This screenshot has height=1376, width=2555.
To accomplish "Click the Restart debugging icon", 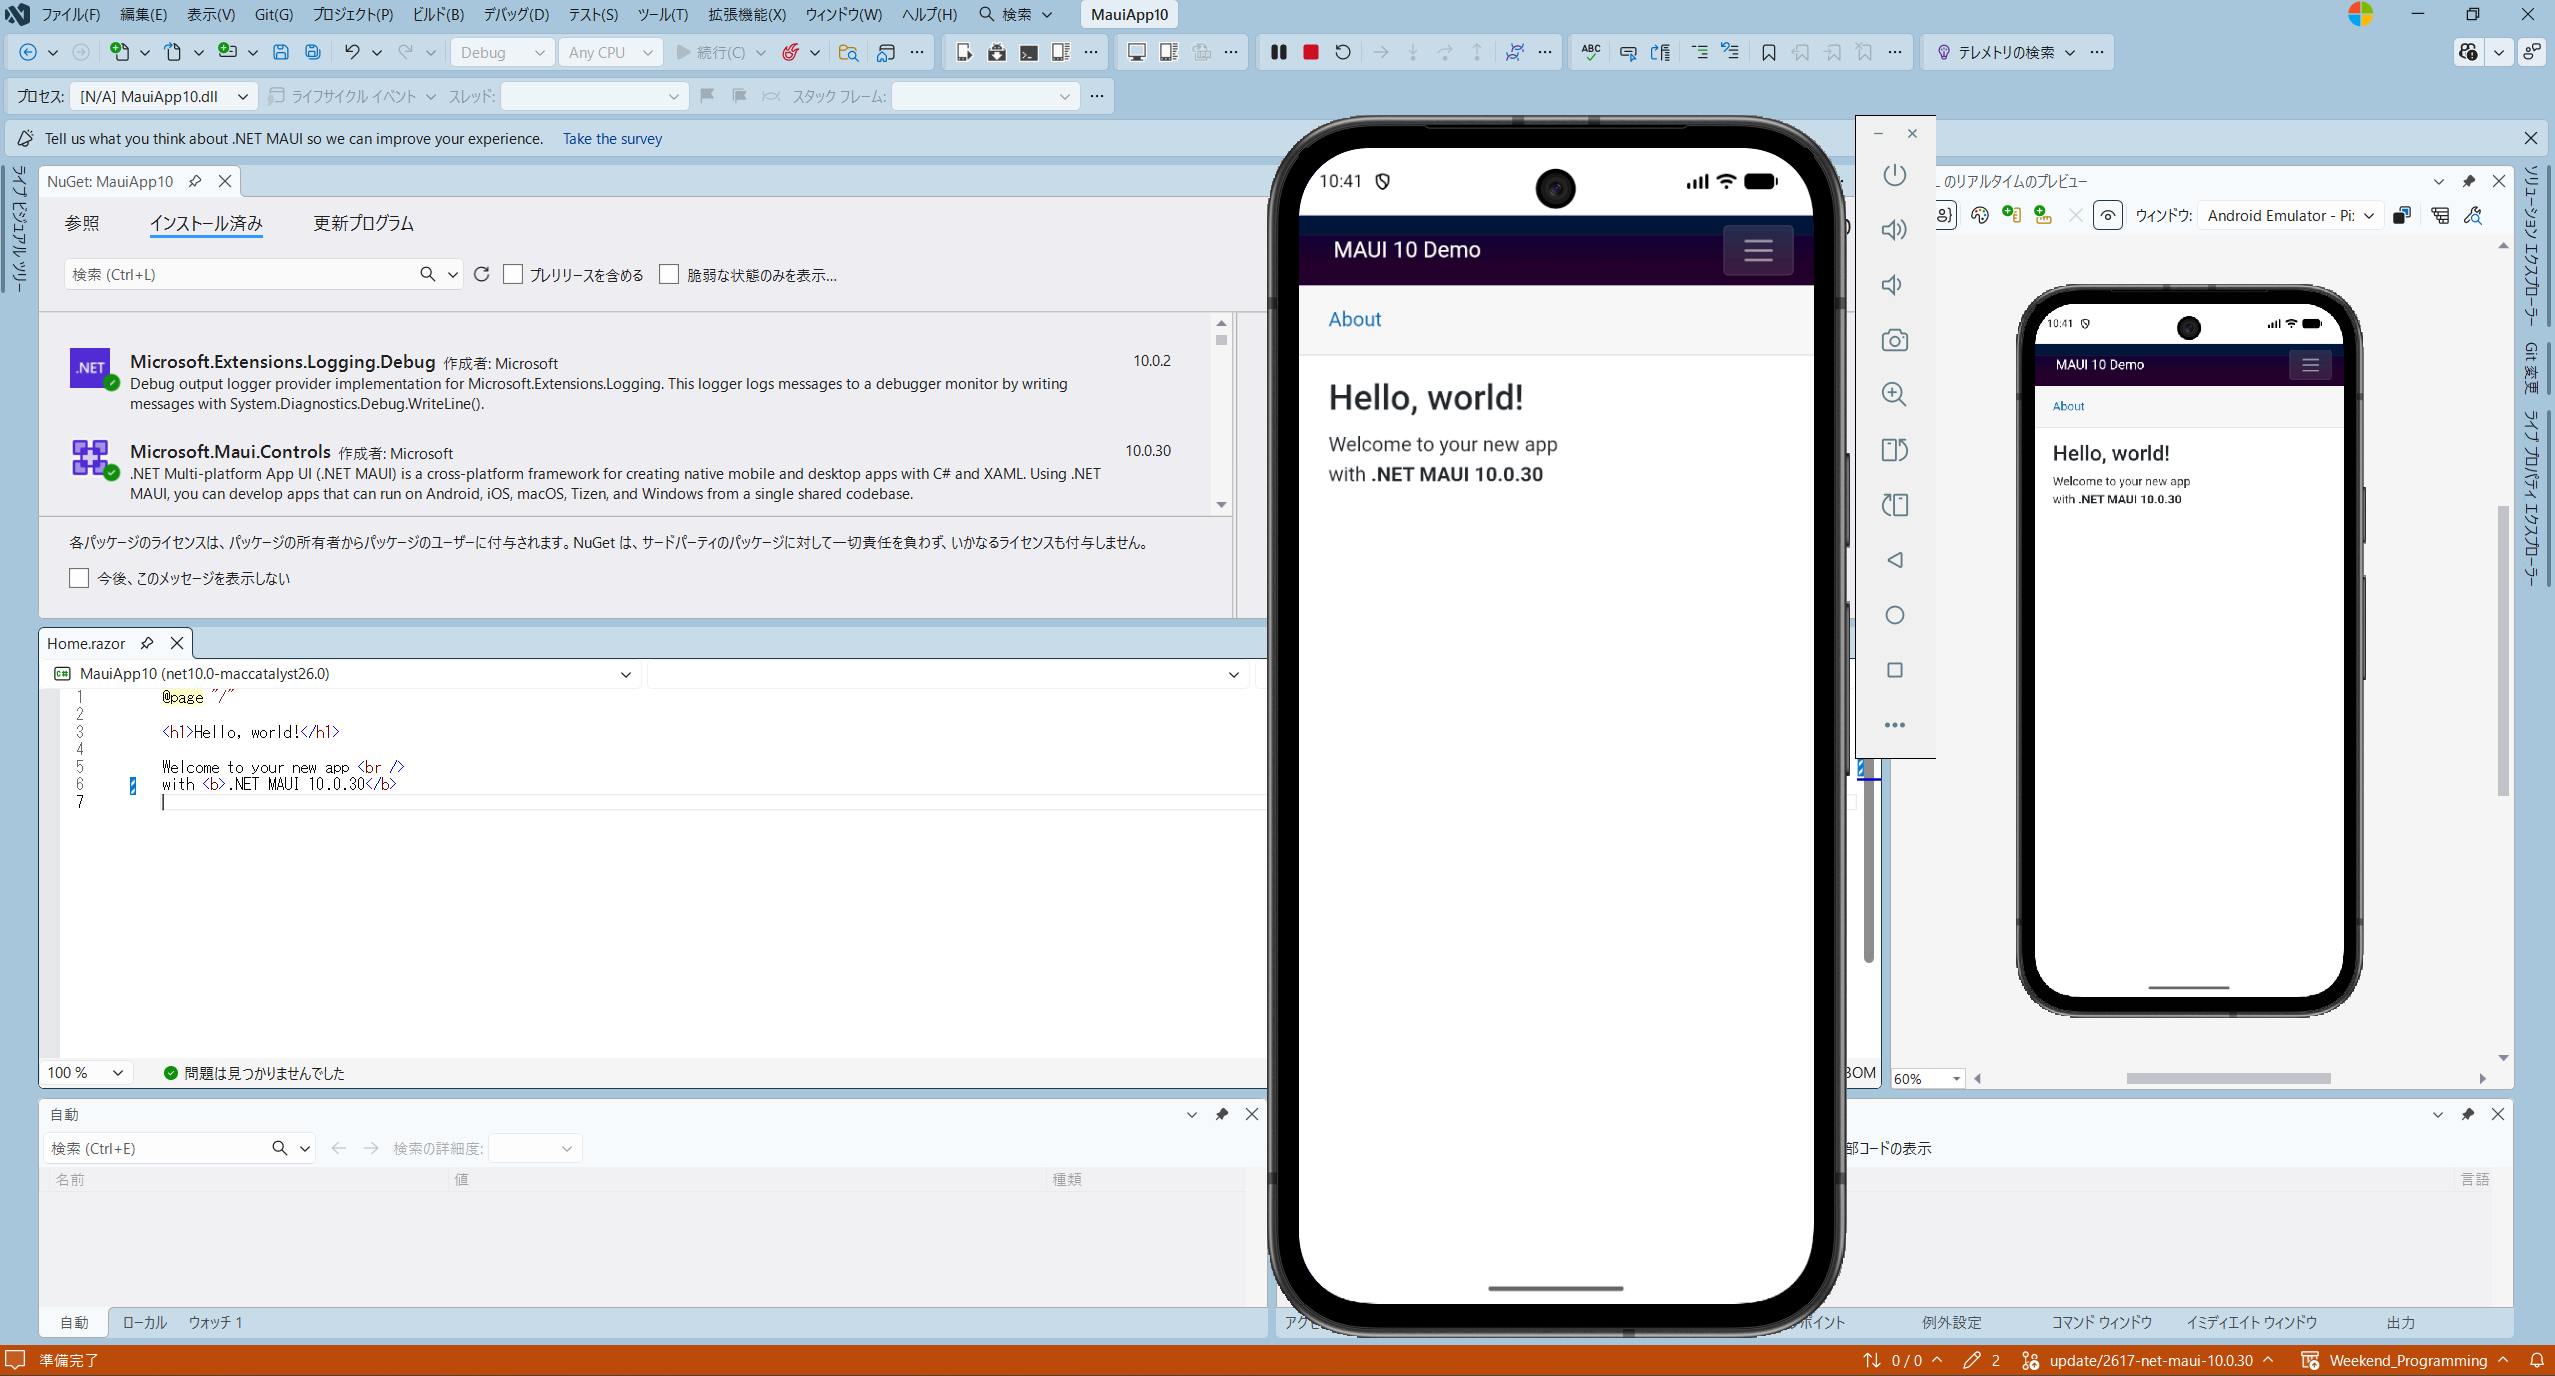I will point(1342,52).
